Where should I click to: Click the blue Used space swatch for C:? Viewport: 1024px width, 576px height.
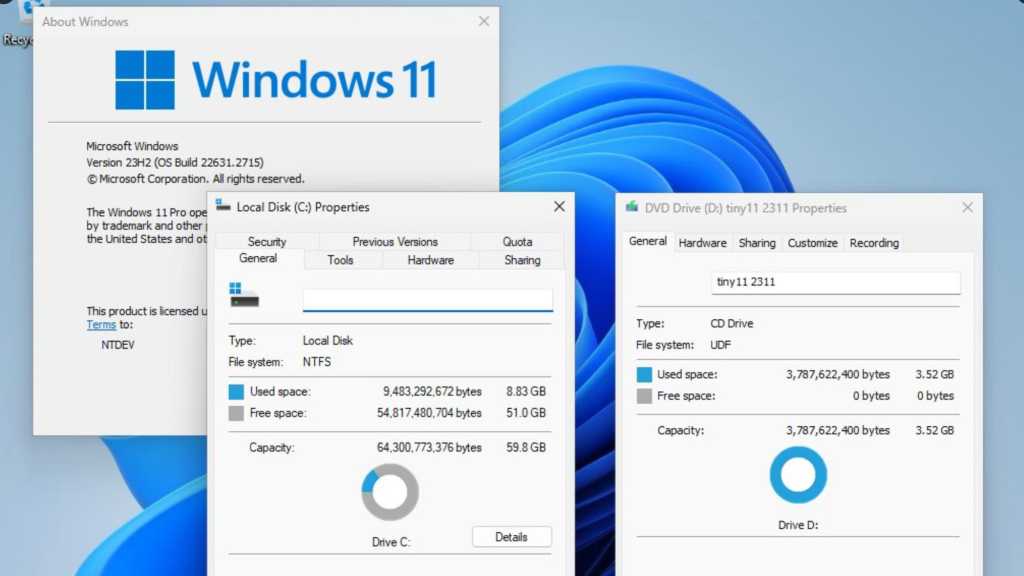tap(236, 392)
